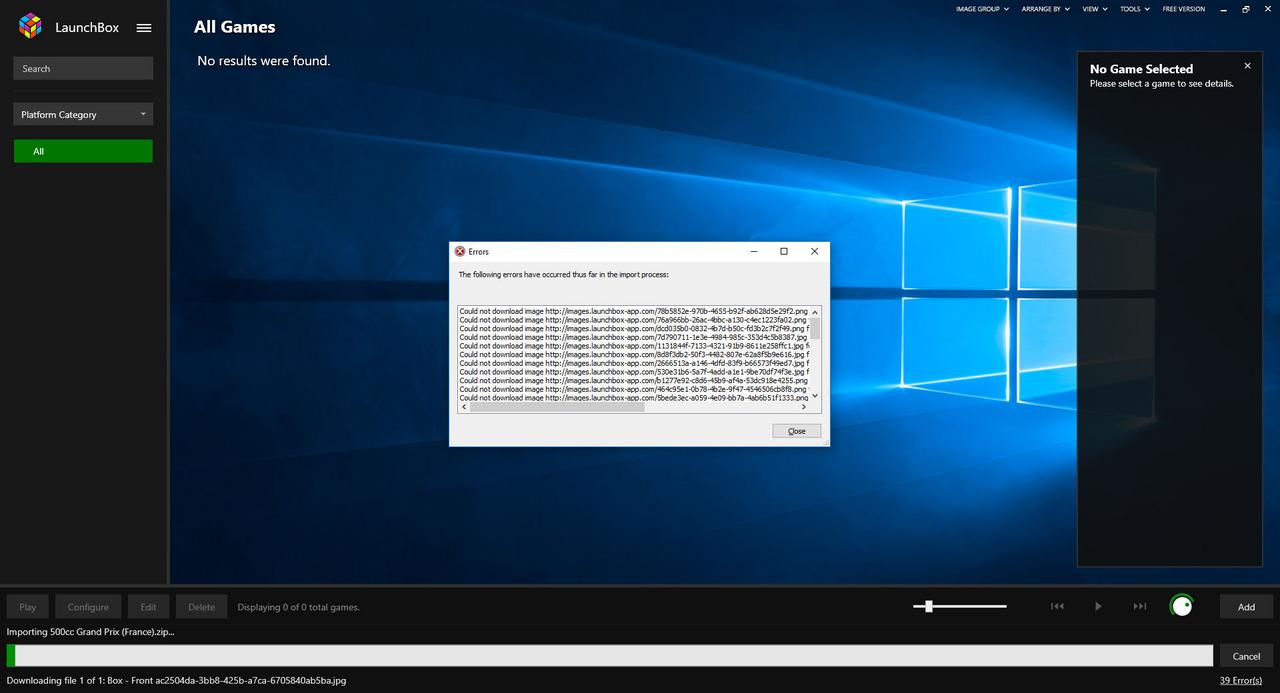
Task: Click the up arrow of error list scrollbar
Action: coord(815,311)
